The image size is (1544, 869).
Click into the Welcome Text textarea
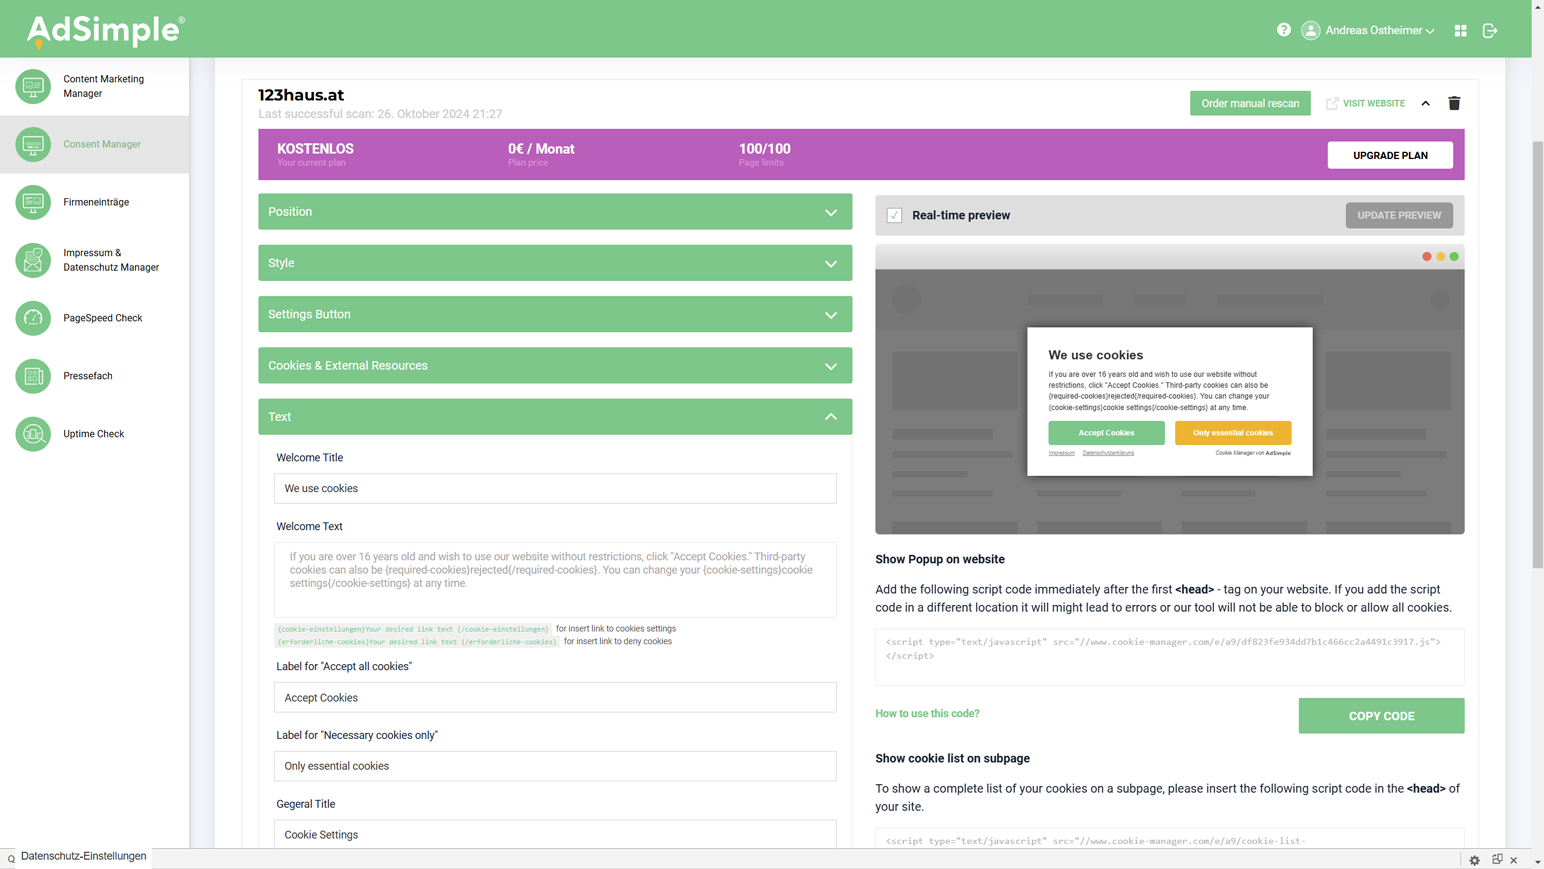(x=555, y=580)
